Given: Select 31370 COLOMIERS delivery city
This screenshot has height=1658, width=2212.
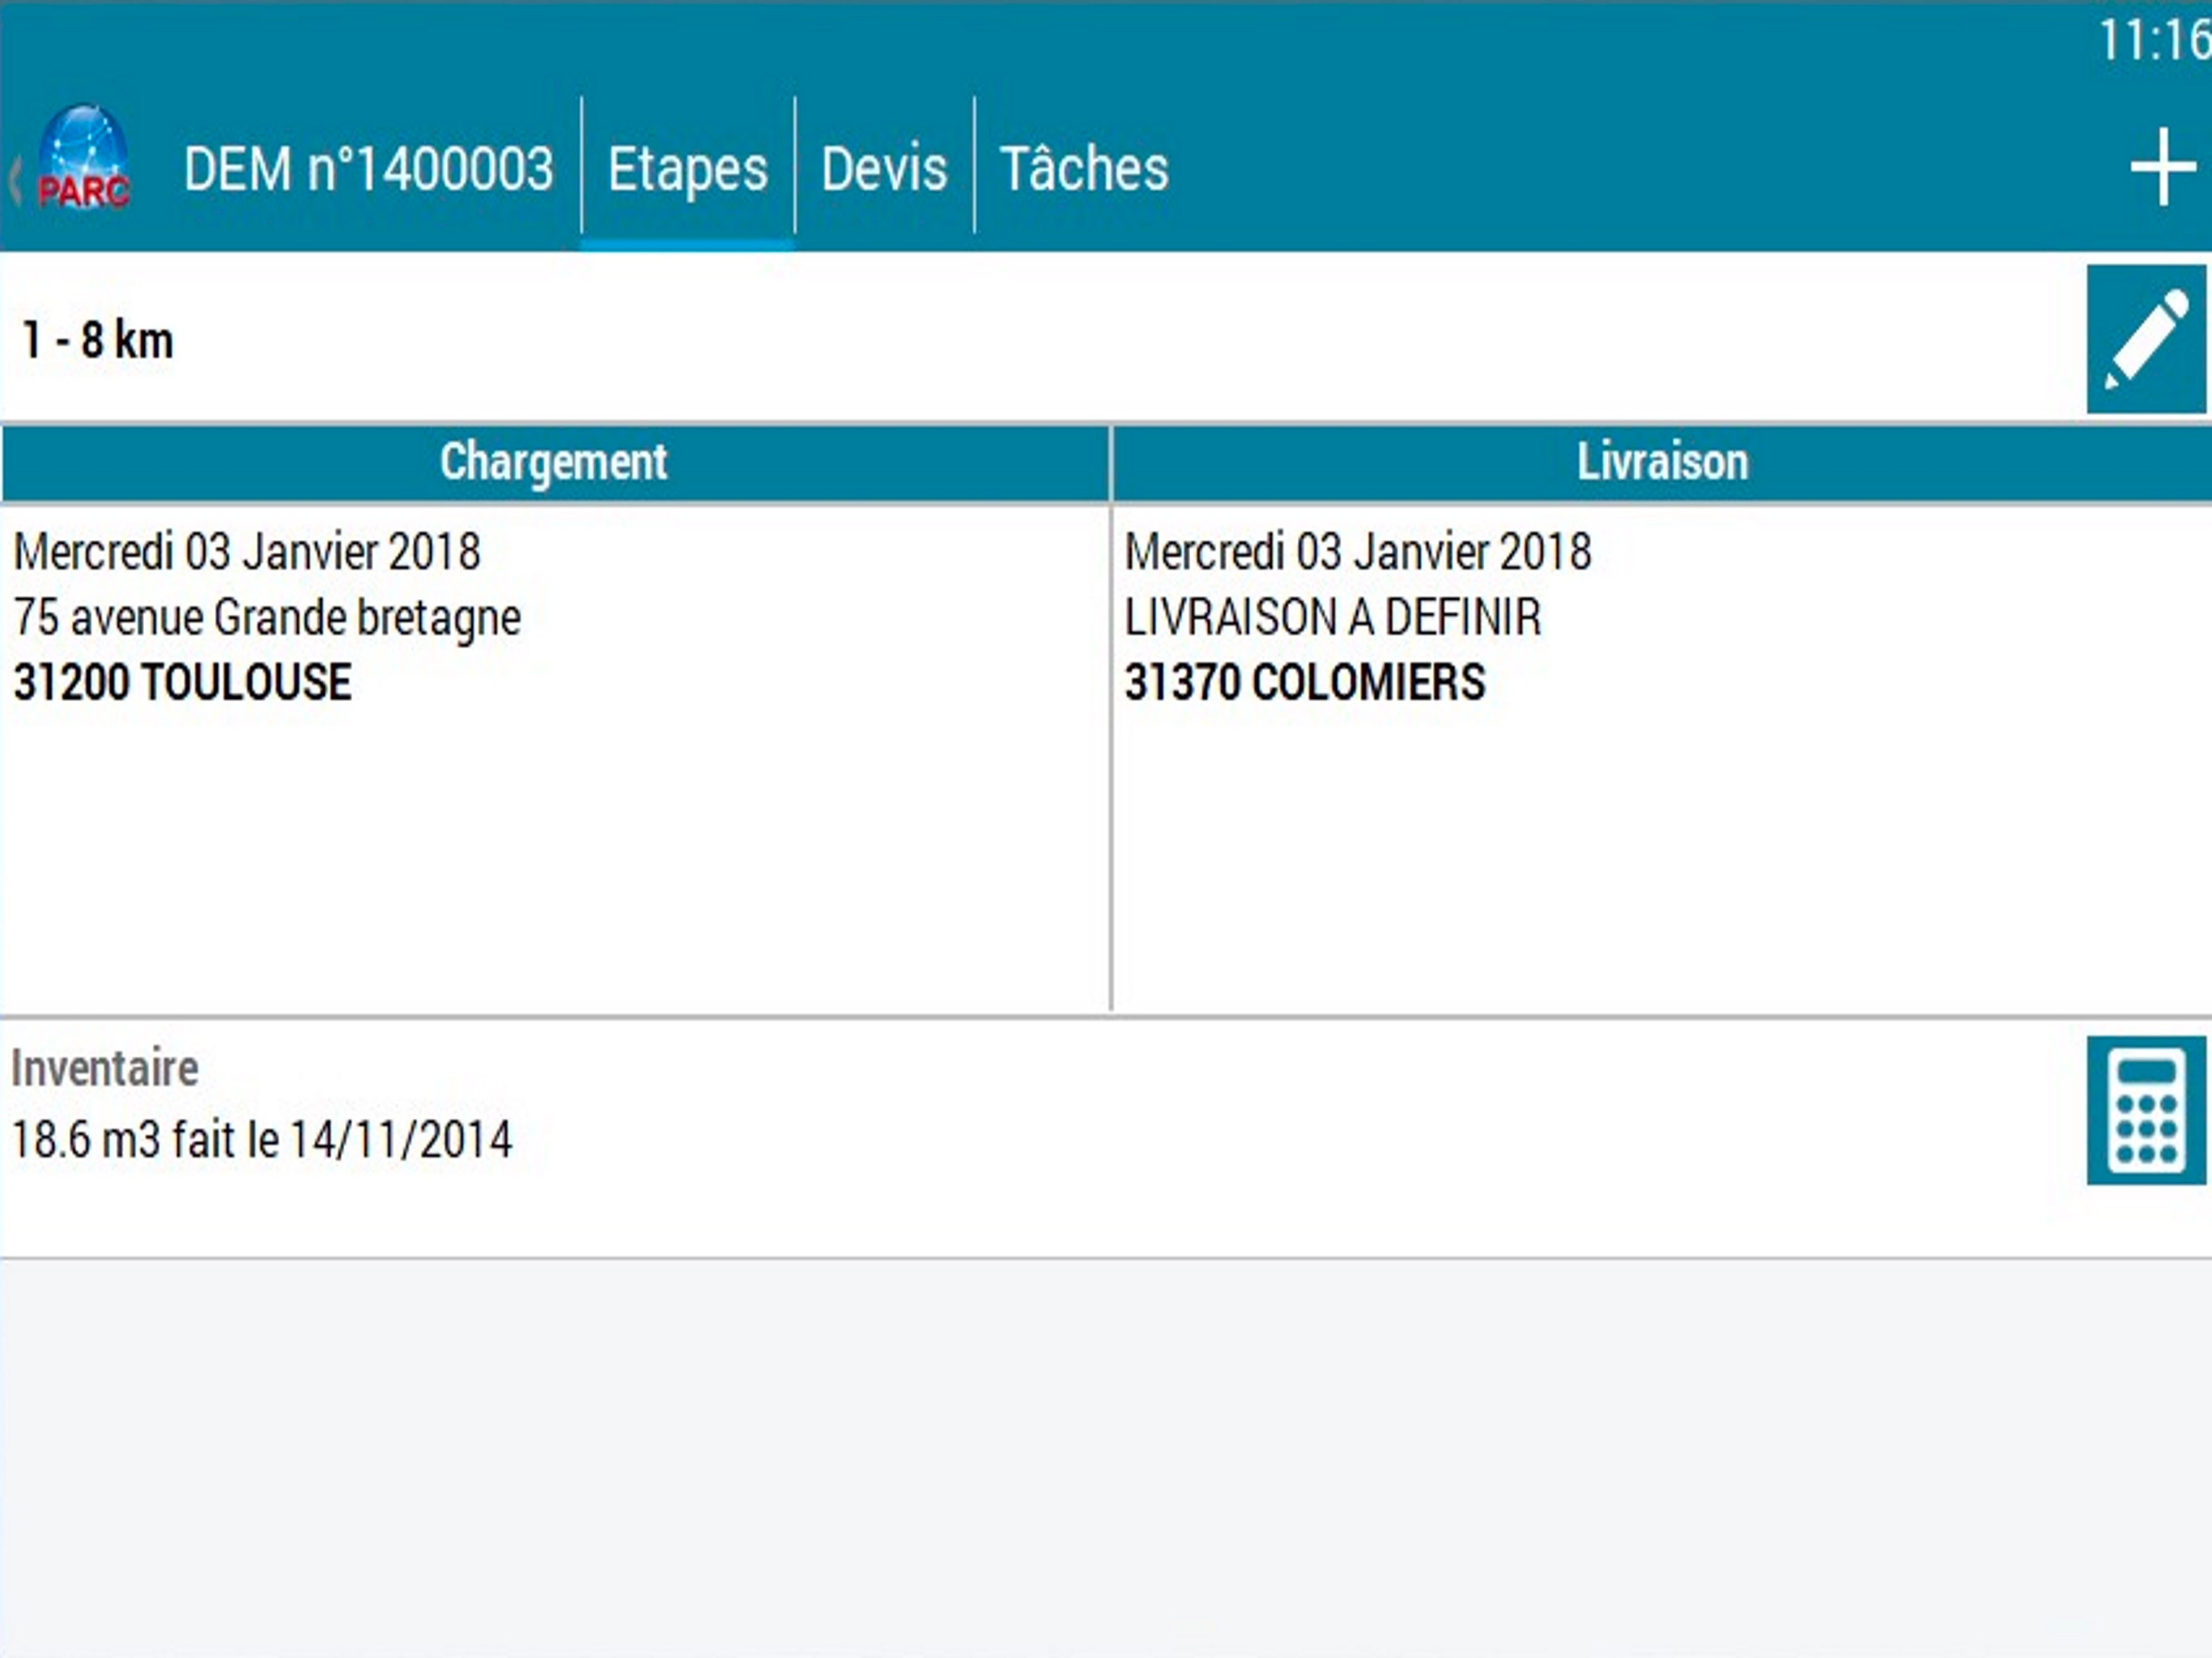Looking at the screenshot, I should point(1305,682).
